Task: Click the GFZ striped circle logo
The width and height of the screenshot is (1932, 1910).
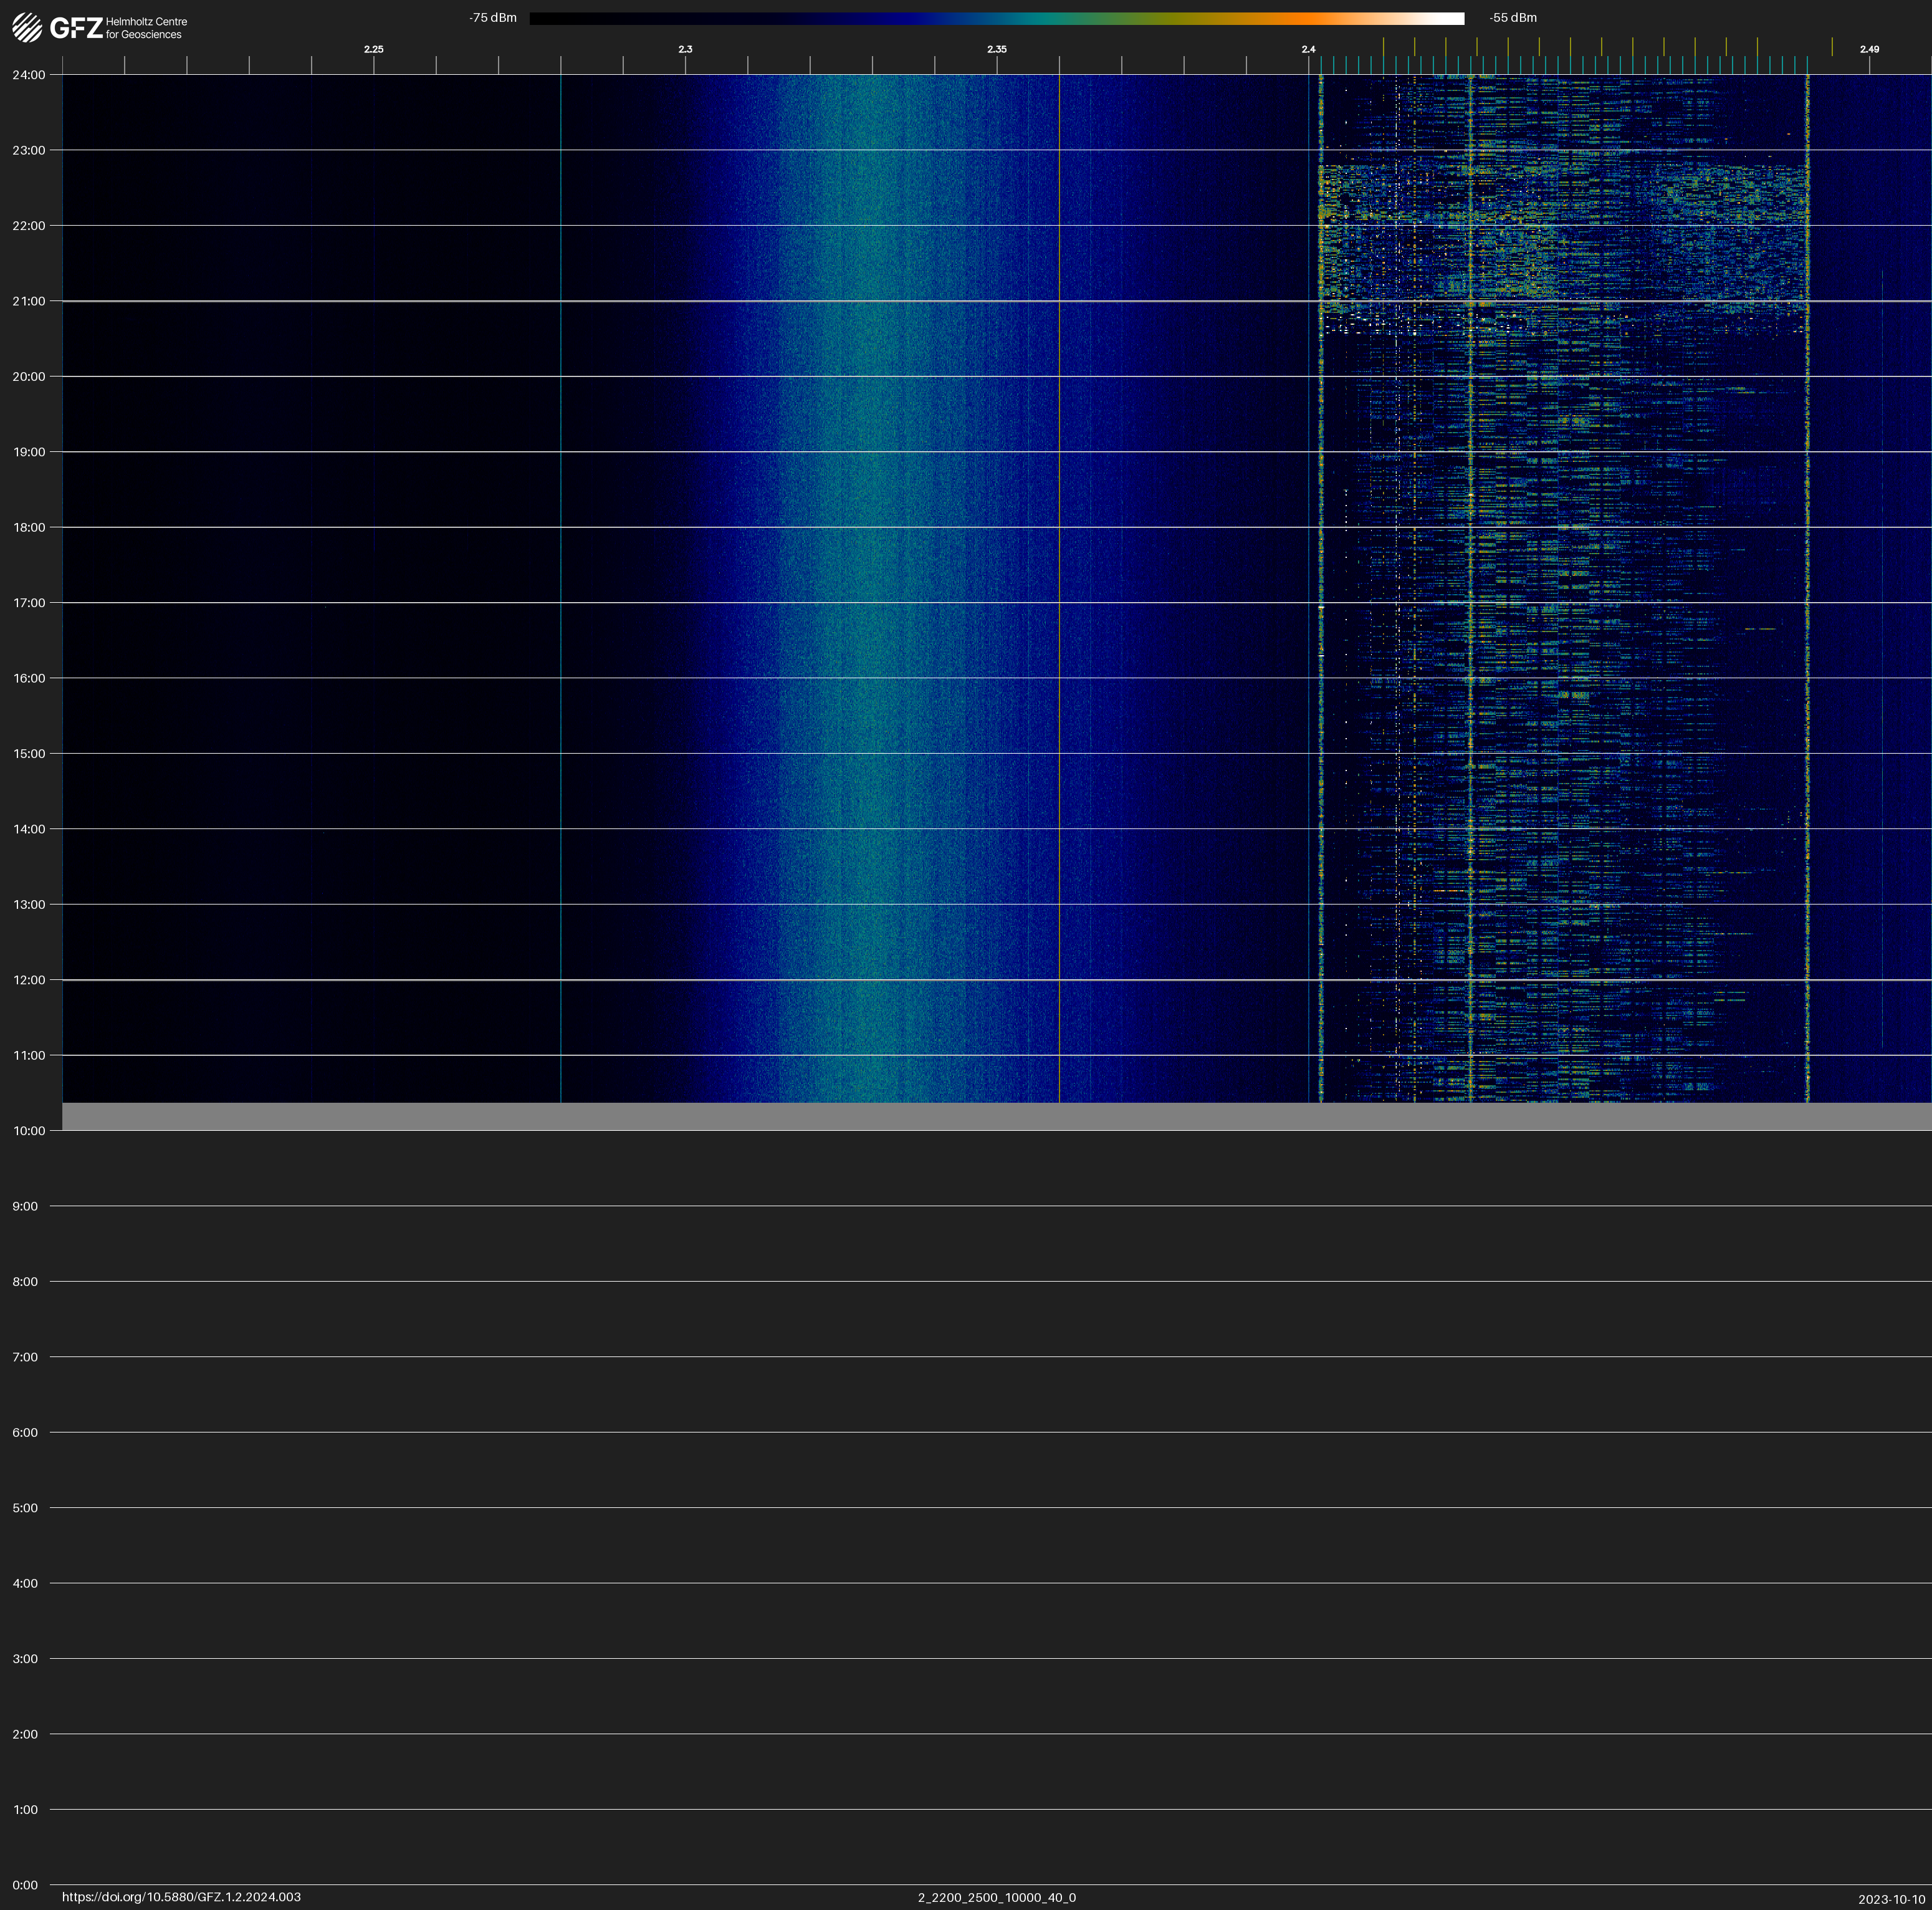Action: pos(27,28)
